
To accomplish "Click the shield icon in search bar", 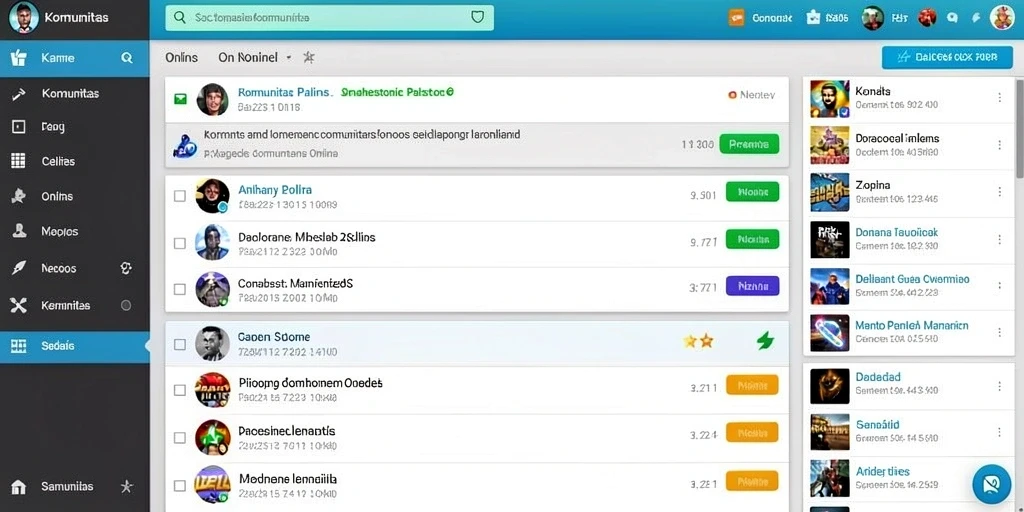I will click(x=477, y=18).
